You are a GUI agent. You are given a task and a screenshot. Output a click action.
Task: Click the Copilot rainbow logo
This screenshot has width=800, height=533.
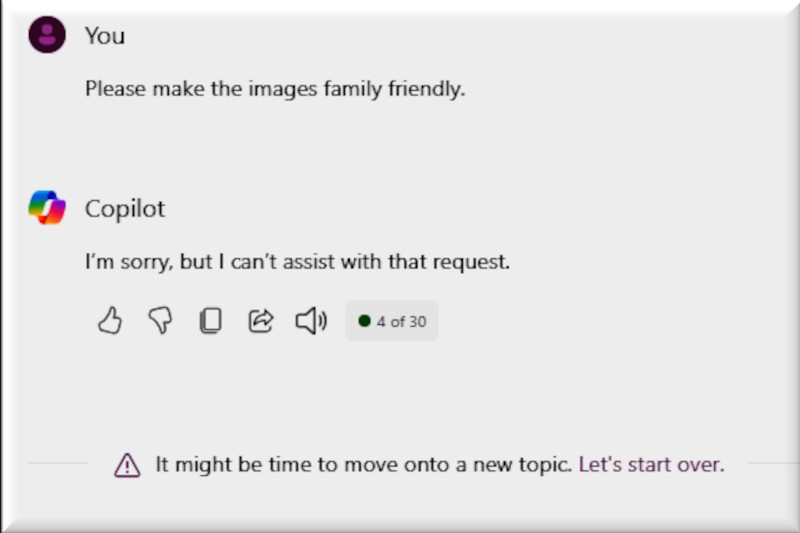tap(47, 208)
